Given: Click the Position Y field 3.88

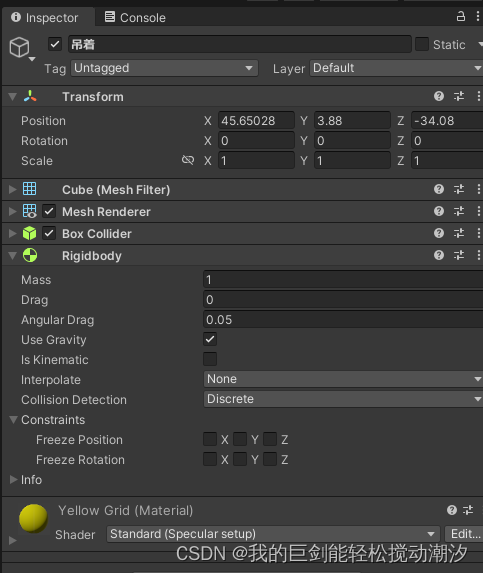Looking at the screenshot, I should (x=352, y=121).
